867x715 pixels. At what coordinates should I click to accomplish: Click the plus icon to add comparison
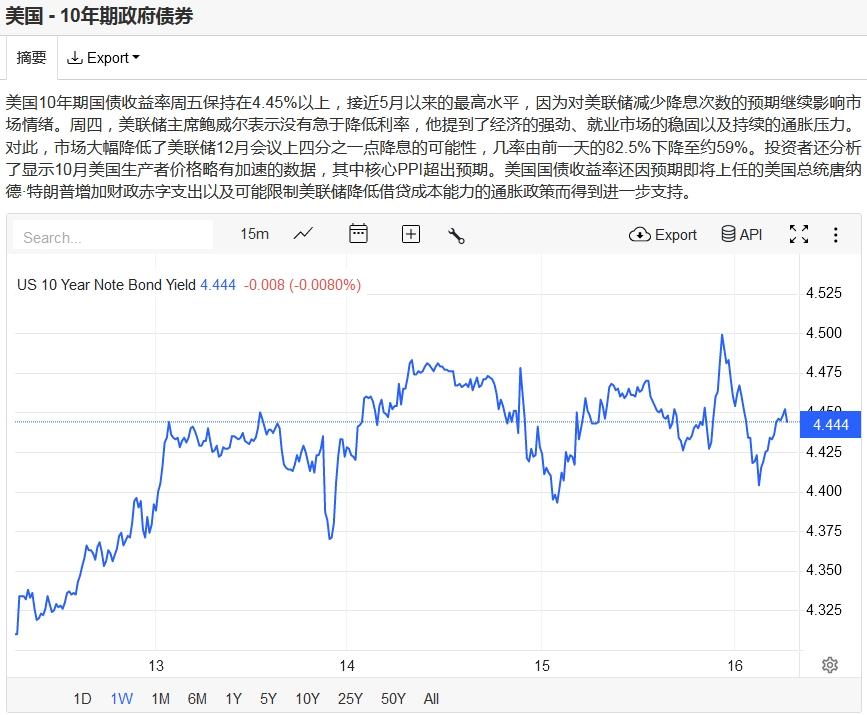(411, 234)
